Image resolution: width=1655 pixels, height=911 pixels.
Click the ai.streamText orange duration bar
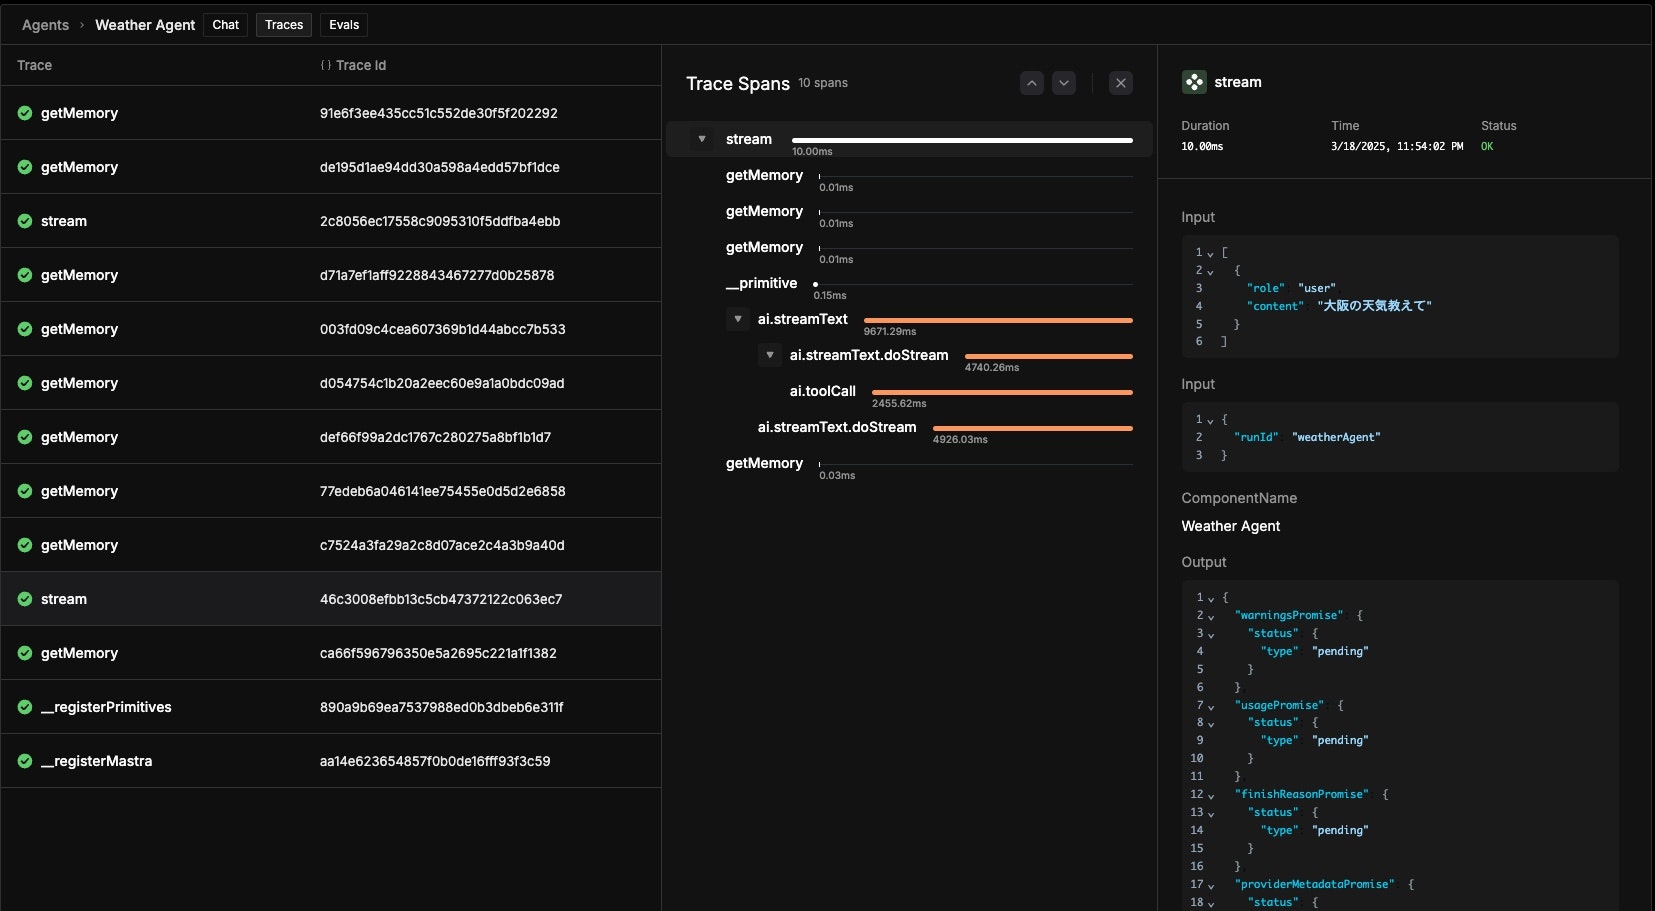click(998, 320)
